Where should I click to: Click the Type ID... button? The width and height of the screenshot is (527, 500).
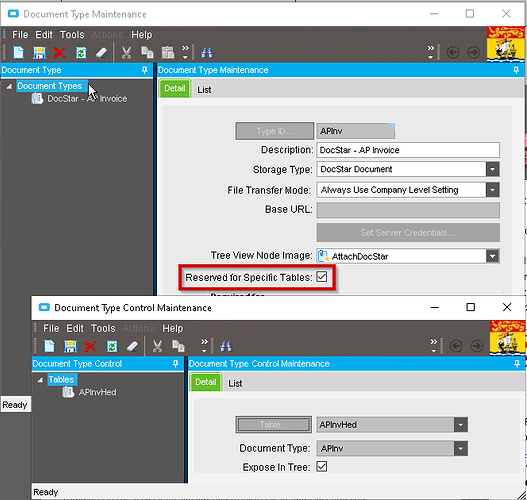tap(275, 131)
